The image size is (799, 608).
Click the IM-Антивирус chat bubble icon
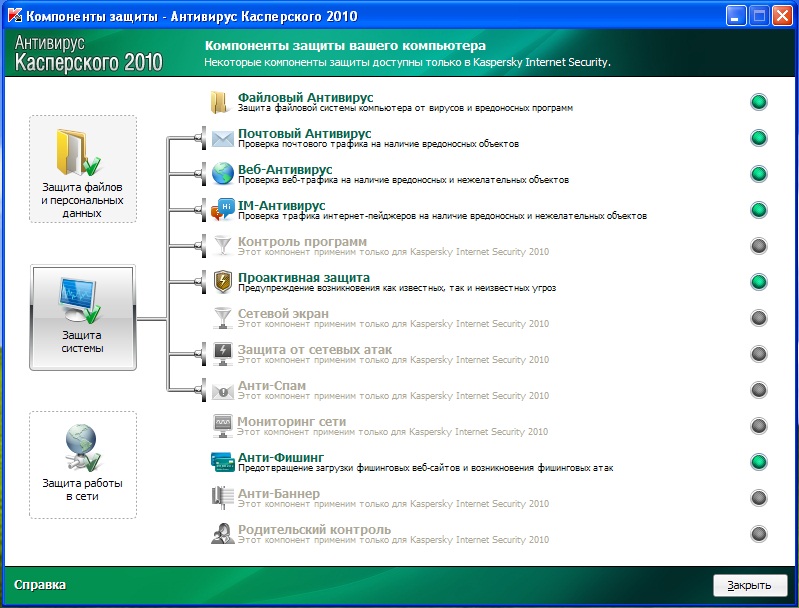223,210
